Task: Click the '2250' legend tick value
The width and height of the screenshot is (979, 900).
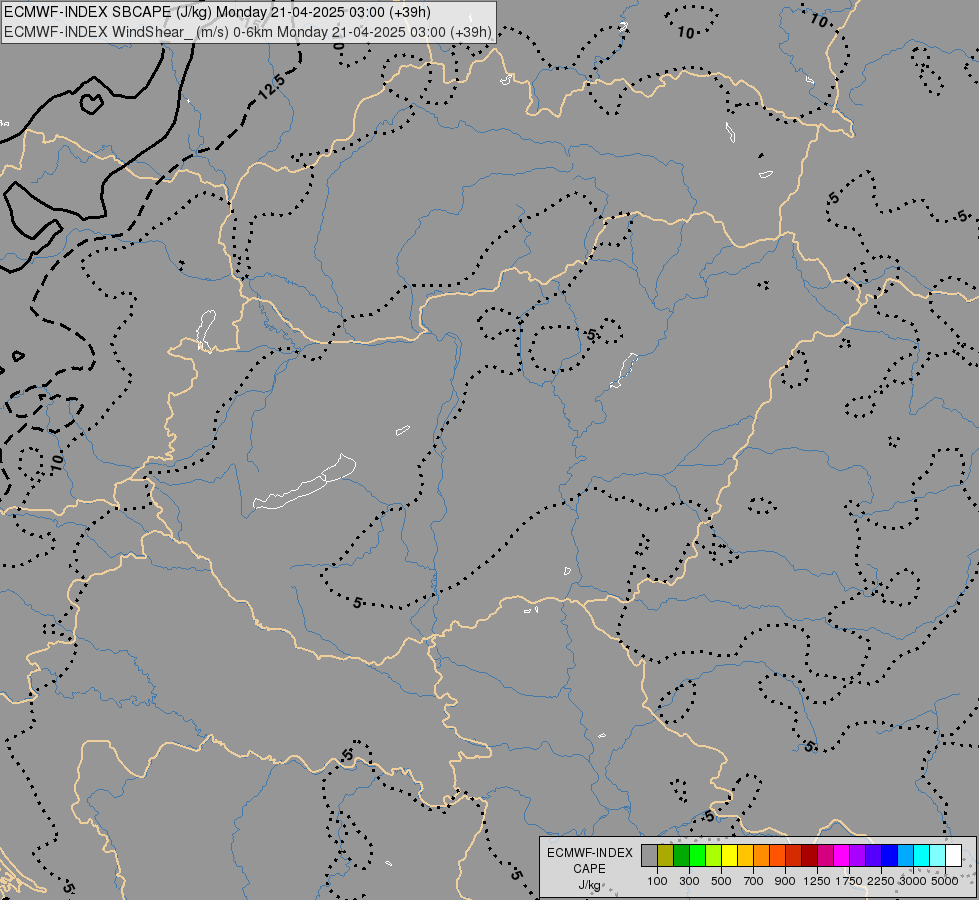Action: [881, 881]
